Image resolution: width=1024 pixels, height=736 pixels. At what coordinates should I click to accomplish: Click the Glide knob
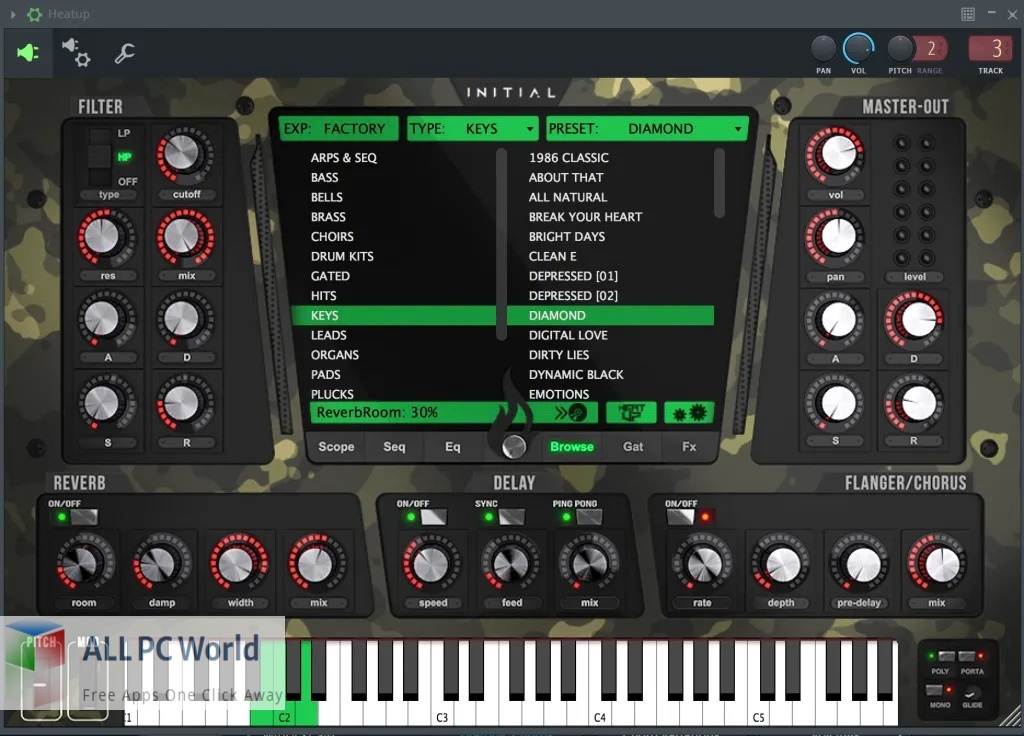(972, 692)
